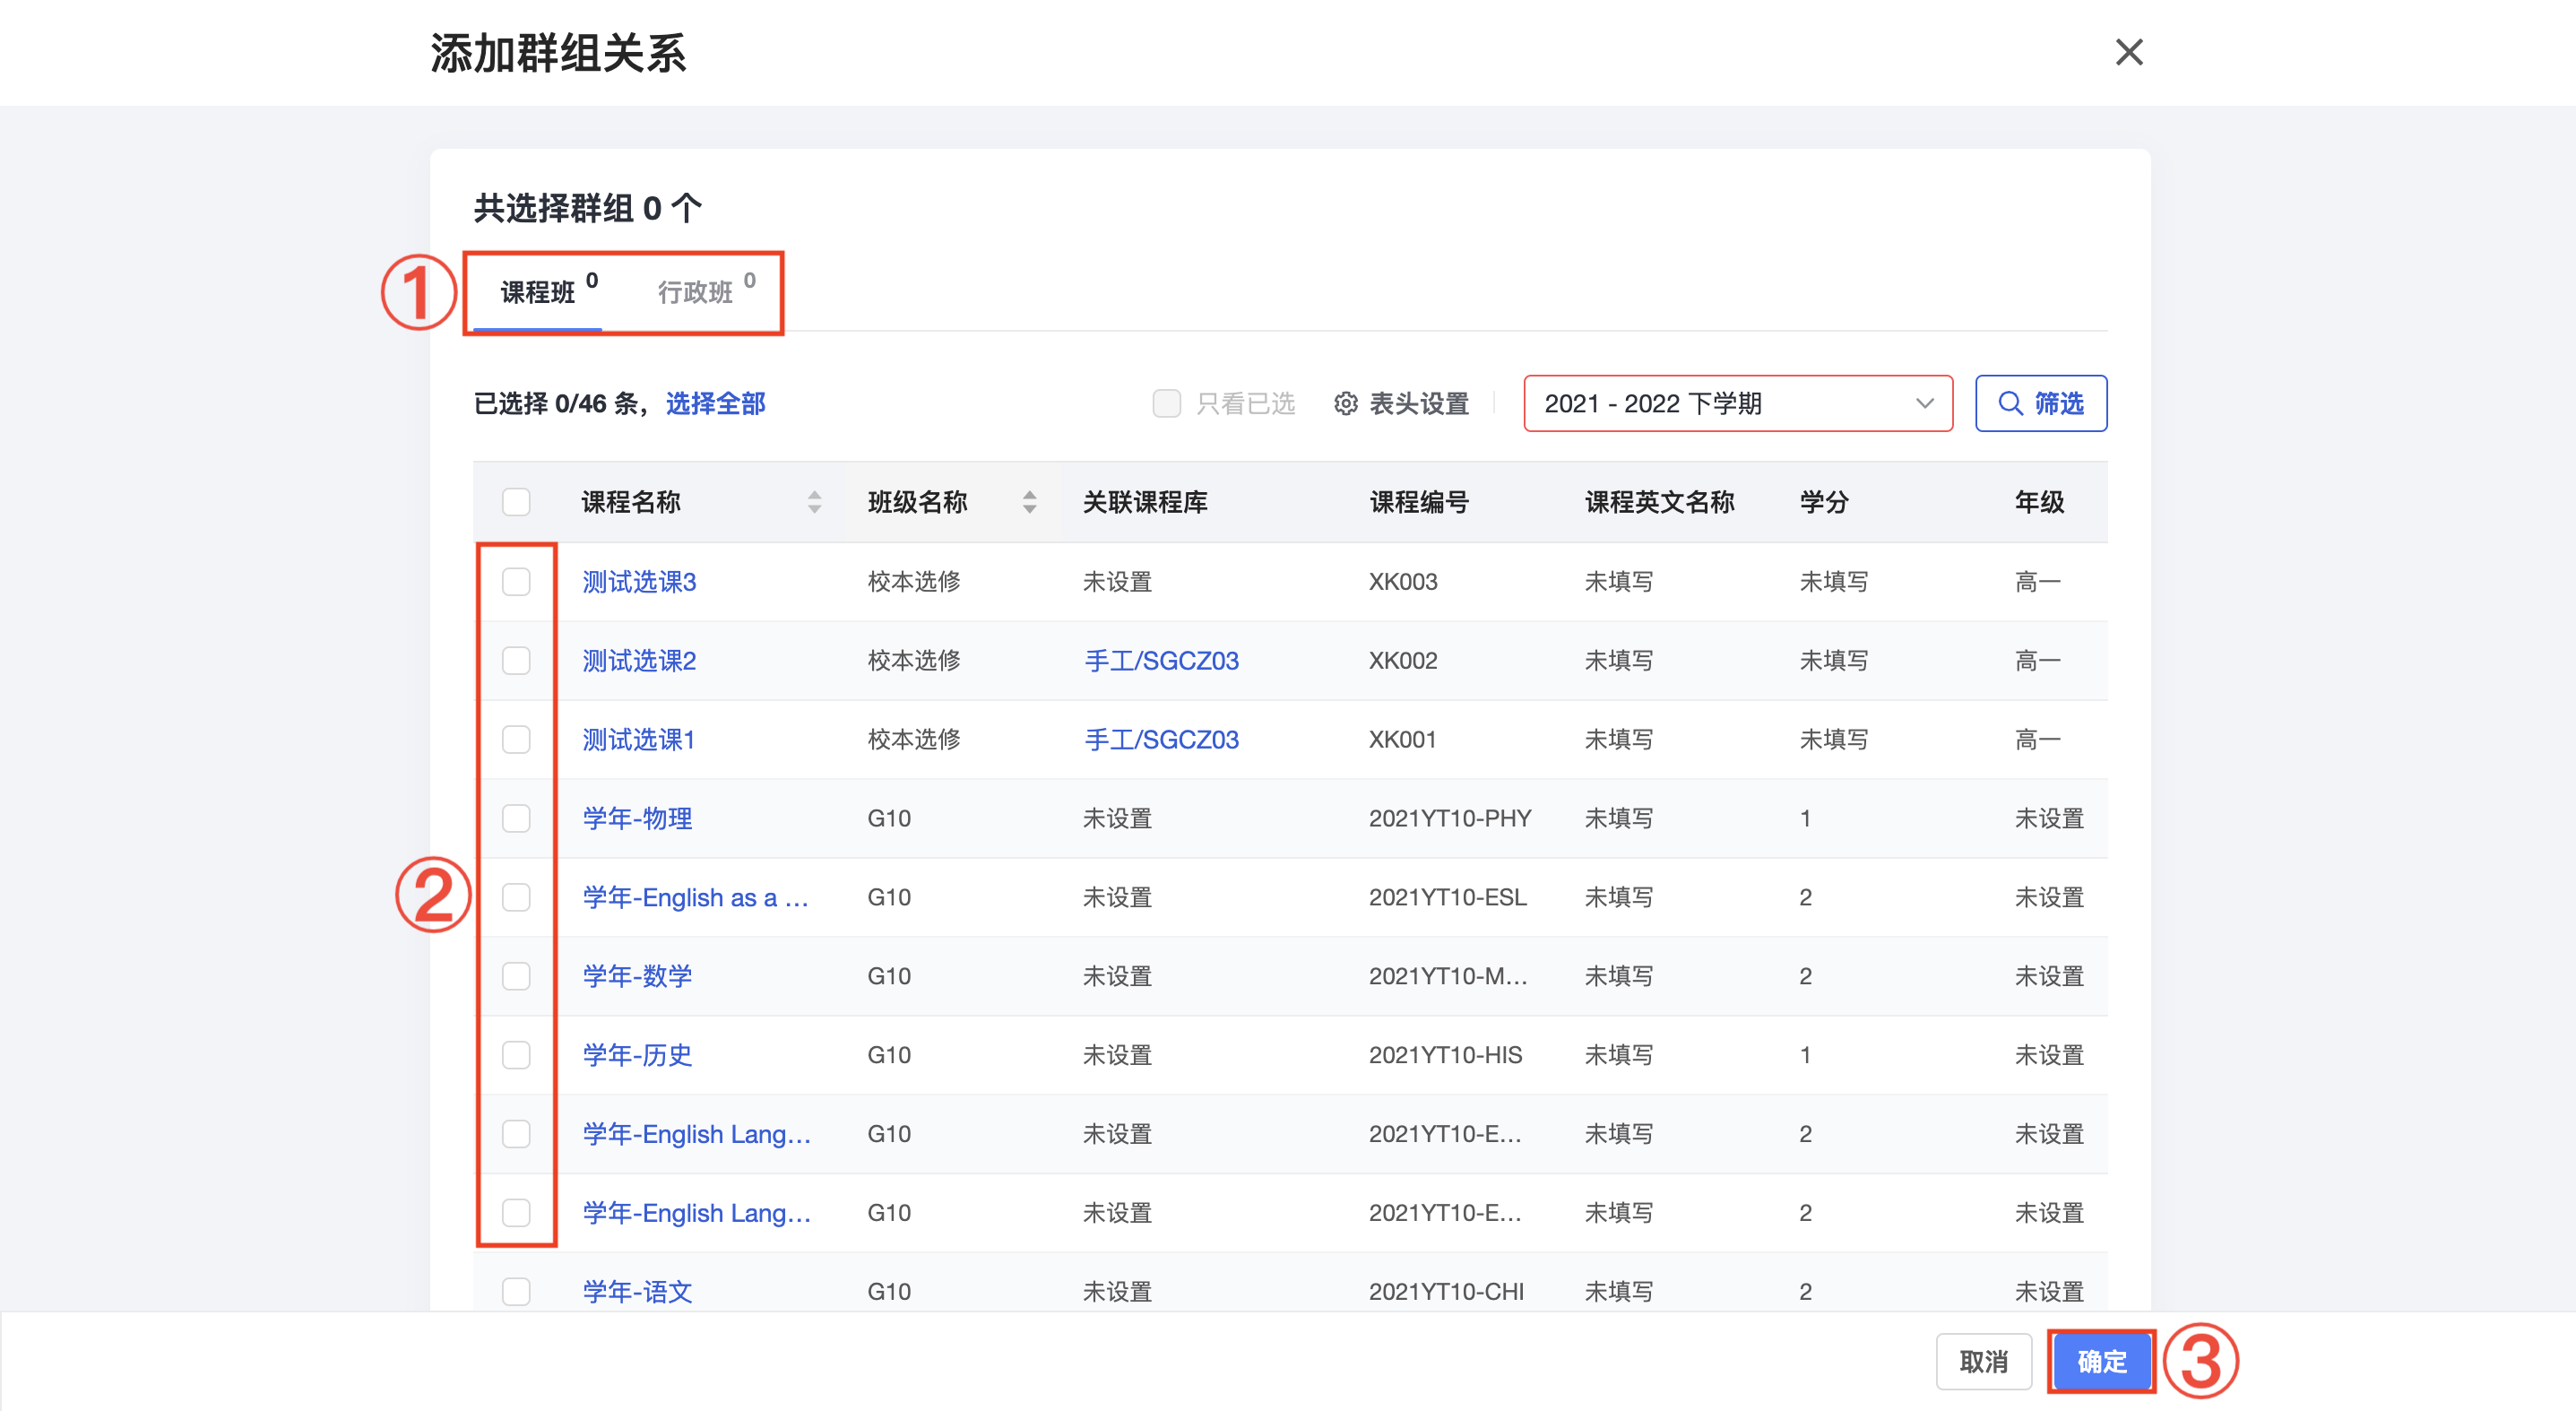Open 手工/SGCZ03 link in 测试选课1 row
The height and width of the screenshot is (1411, 2576).
pyautogui.click(x=1162, y=740)
